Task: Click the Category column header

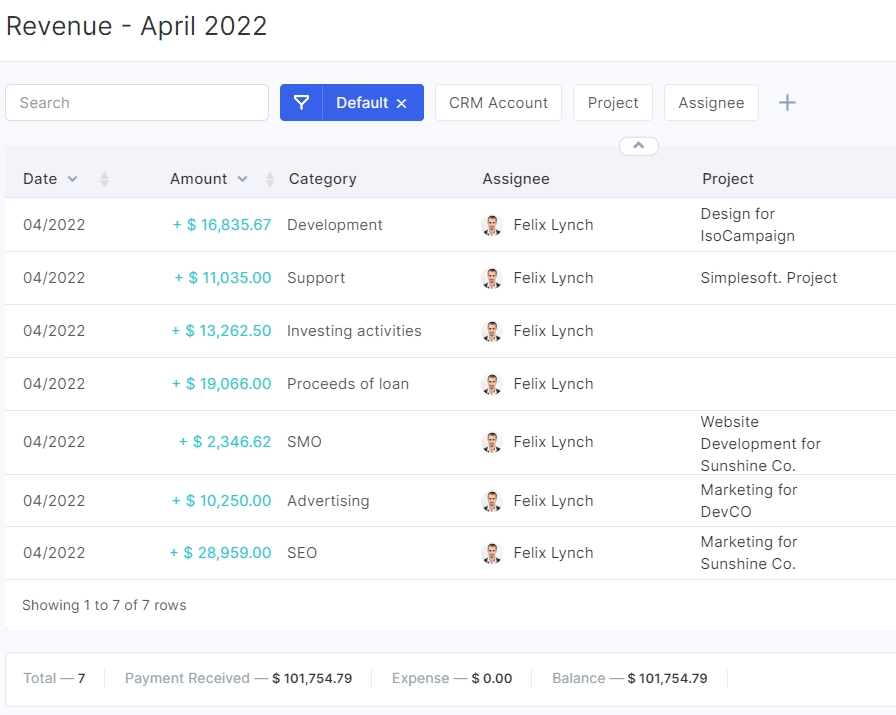Action: (x=322, y=179)
